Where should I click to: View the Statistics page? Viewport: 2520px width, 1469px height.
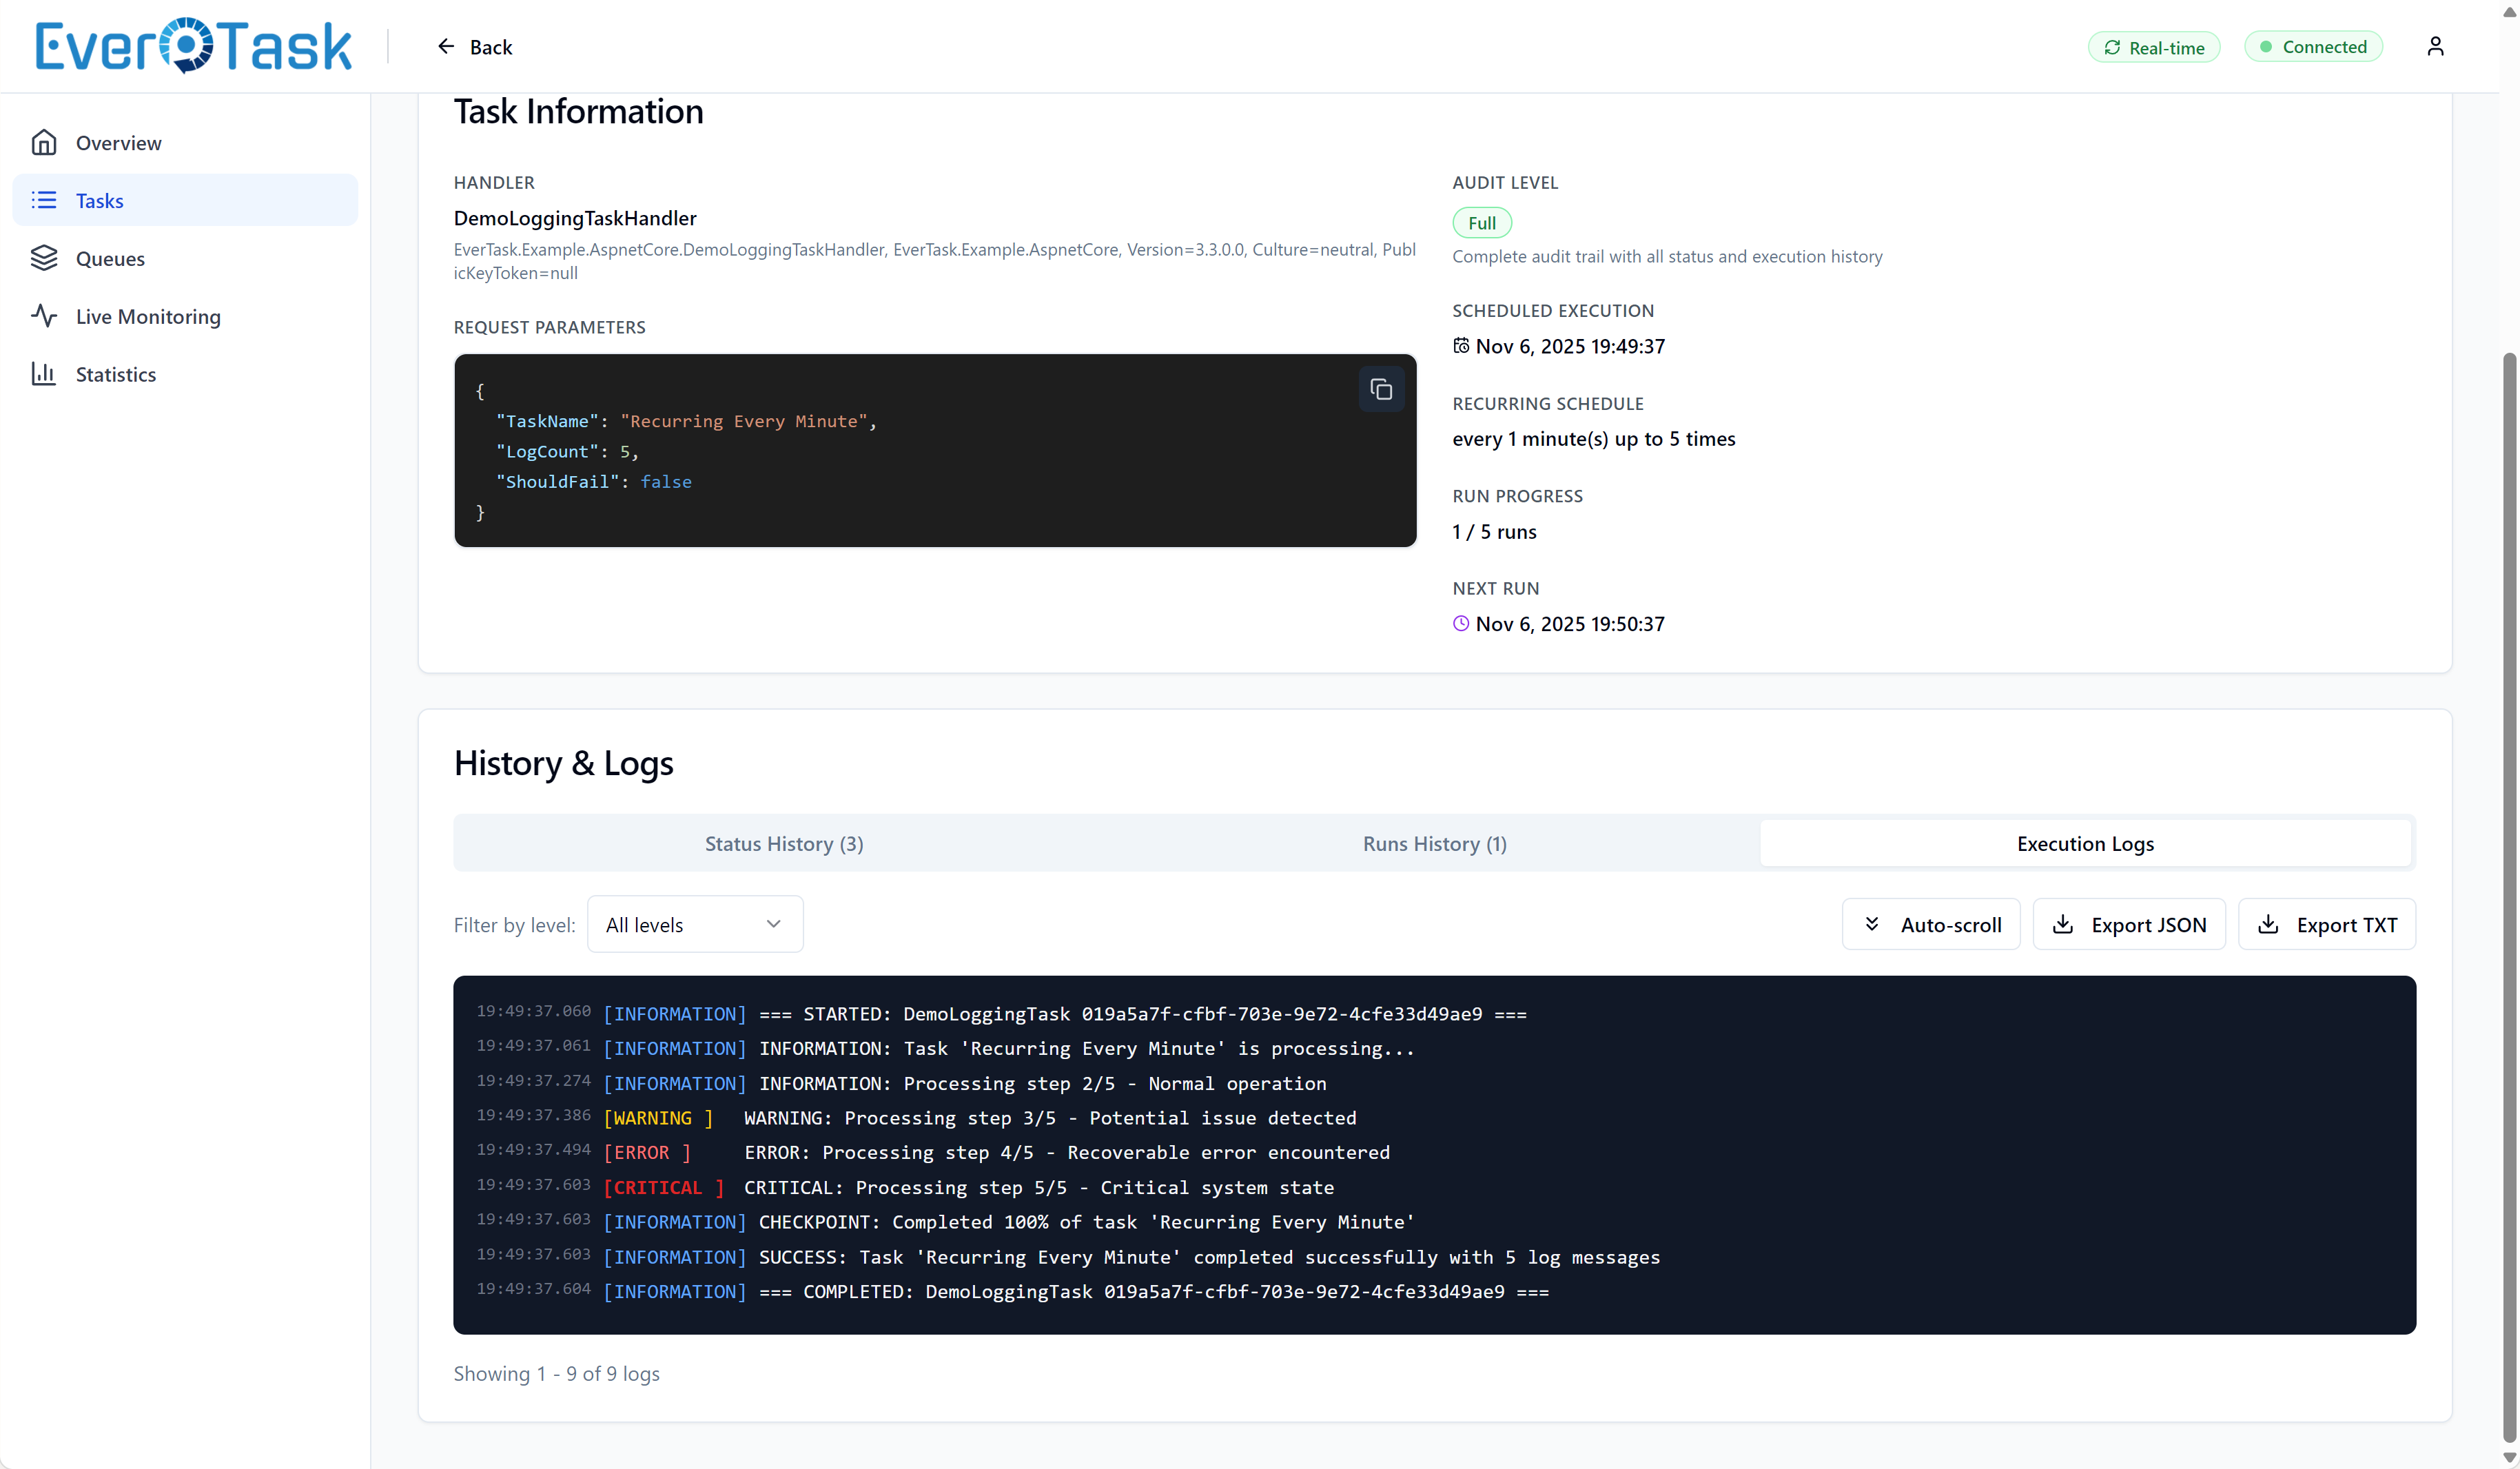(x=117, y=374)
